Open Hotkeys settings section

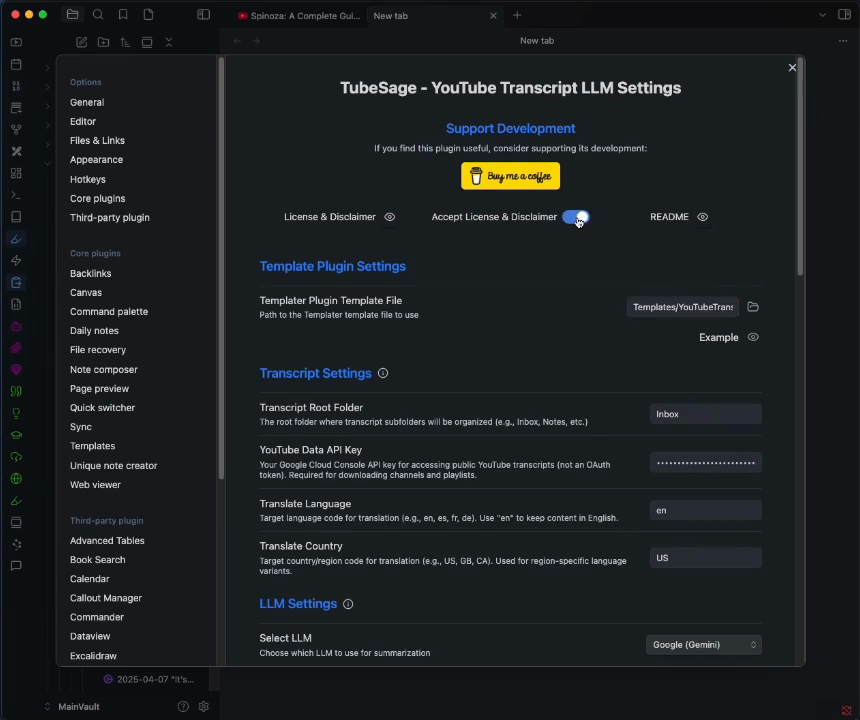(88, 179)
